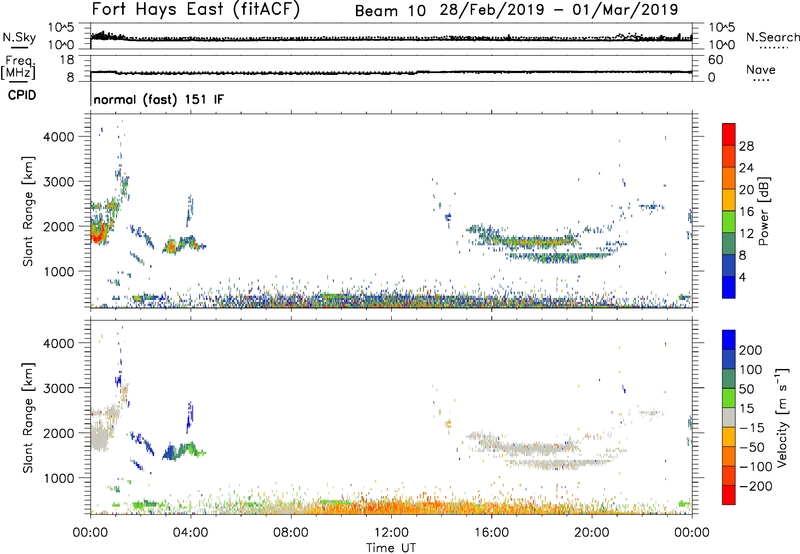Click the 'Nave' legend label
This screenshot has height=554, width=800.
coord(760,69)
